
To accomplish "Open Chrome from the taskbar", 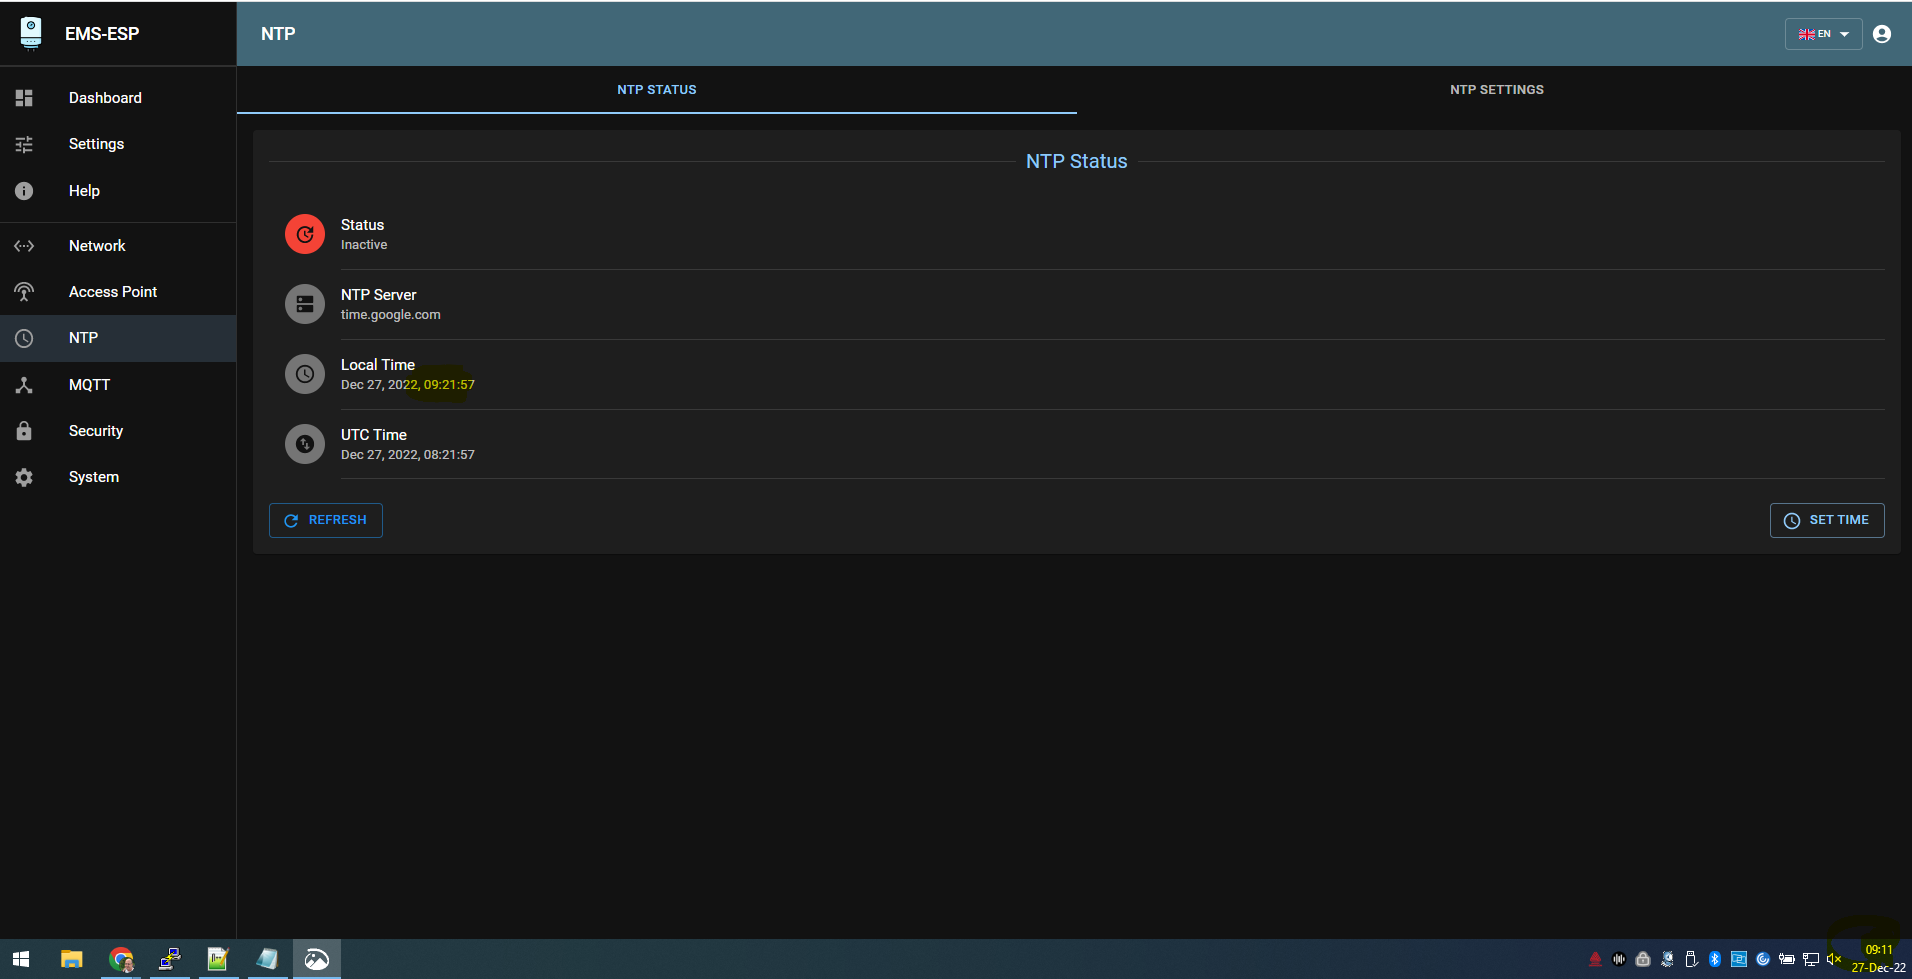I will coord(121,959).
